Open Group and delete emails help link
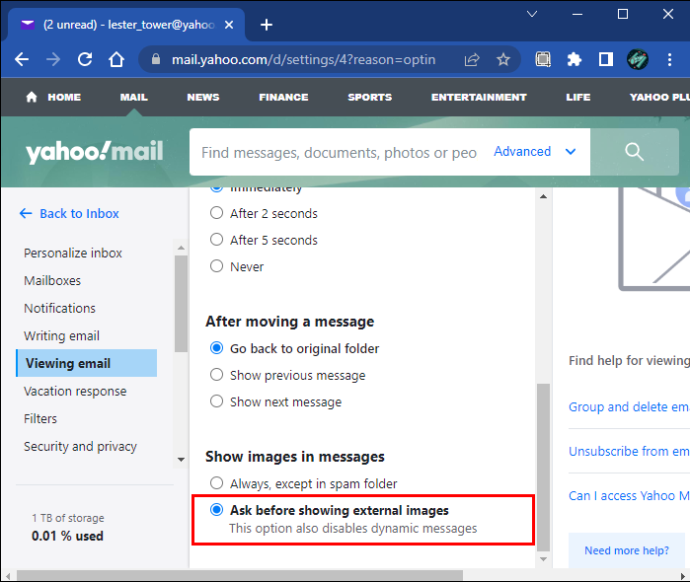690x582 pixels. tap(629, 407)
